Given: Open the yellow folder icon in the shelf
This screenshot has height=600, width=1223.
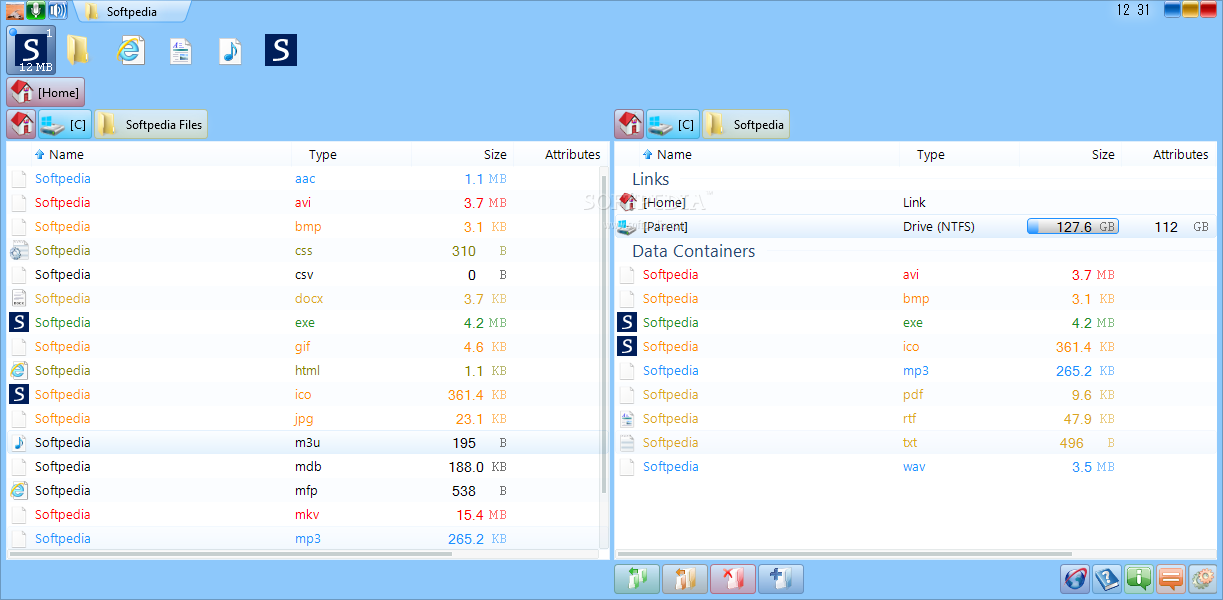Looking at the screenshot, I should 78,50.
